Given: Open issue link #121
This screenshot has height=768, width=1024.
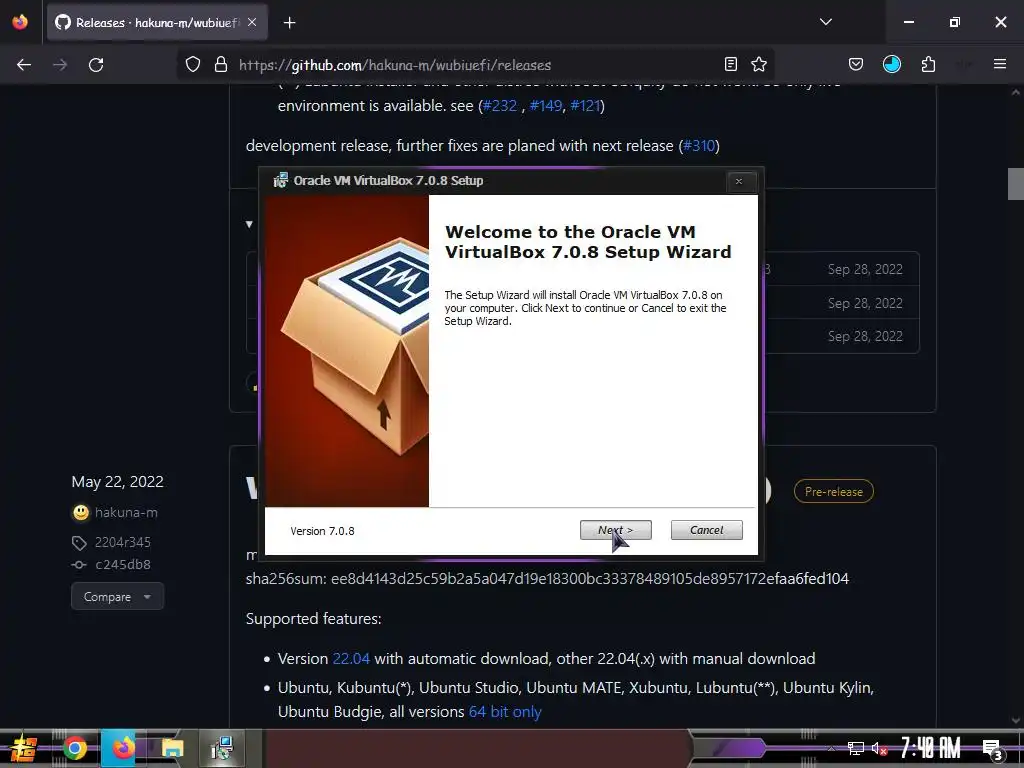Looking at the screenshot, I should click(x=585, y=106).
